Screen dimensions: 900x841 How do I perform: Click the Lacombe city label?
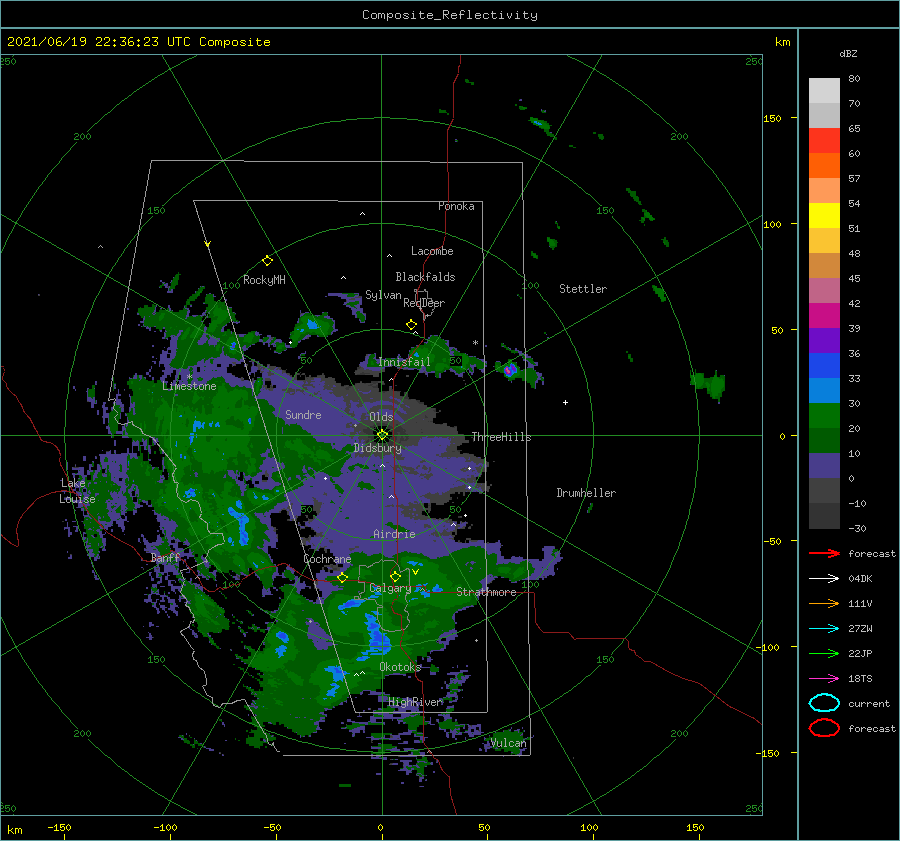(x=432, y=251)
